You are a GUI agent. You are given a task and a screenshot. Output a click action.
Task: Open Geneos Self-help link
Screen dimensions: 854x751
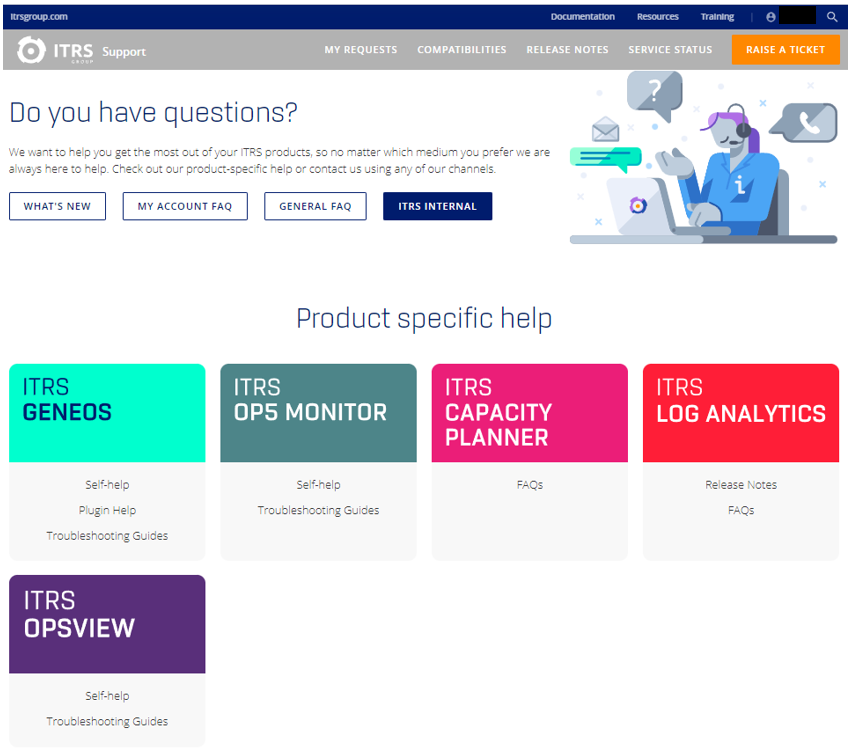tap(107, 485)
